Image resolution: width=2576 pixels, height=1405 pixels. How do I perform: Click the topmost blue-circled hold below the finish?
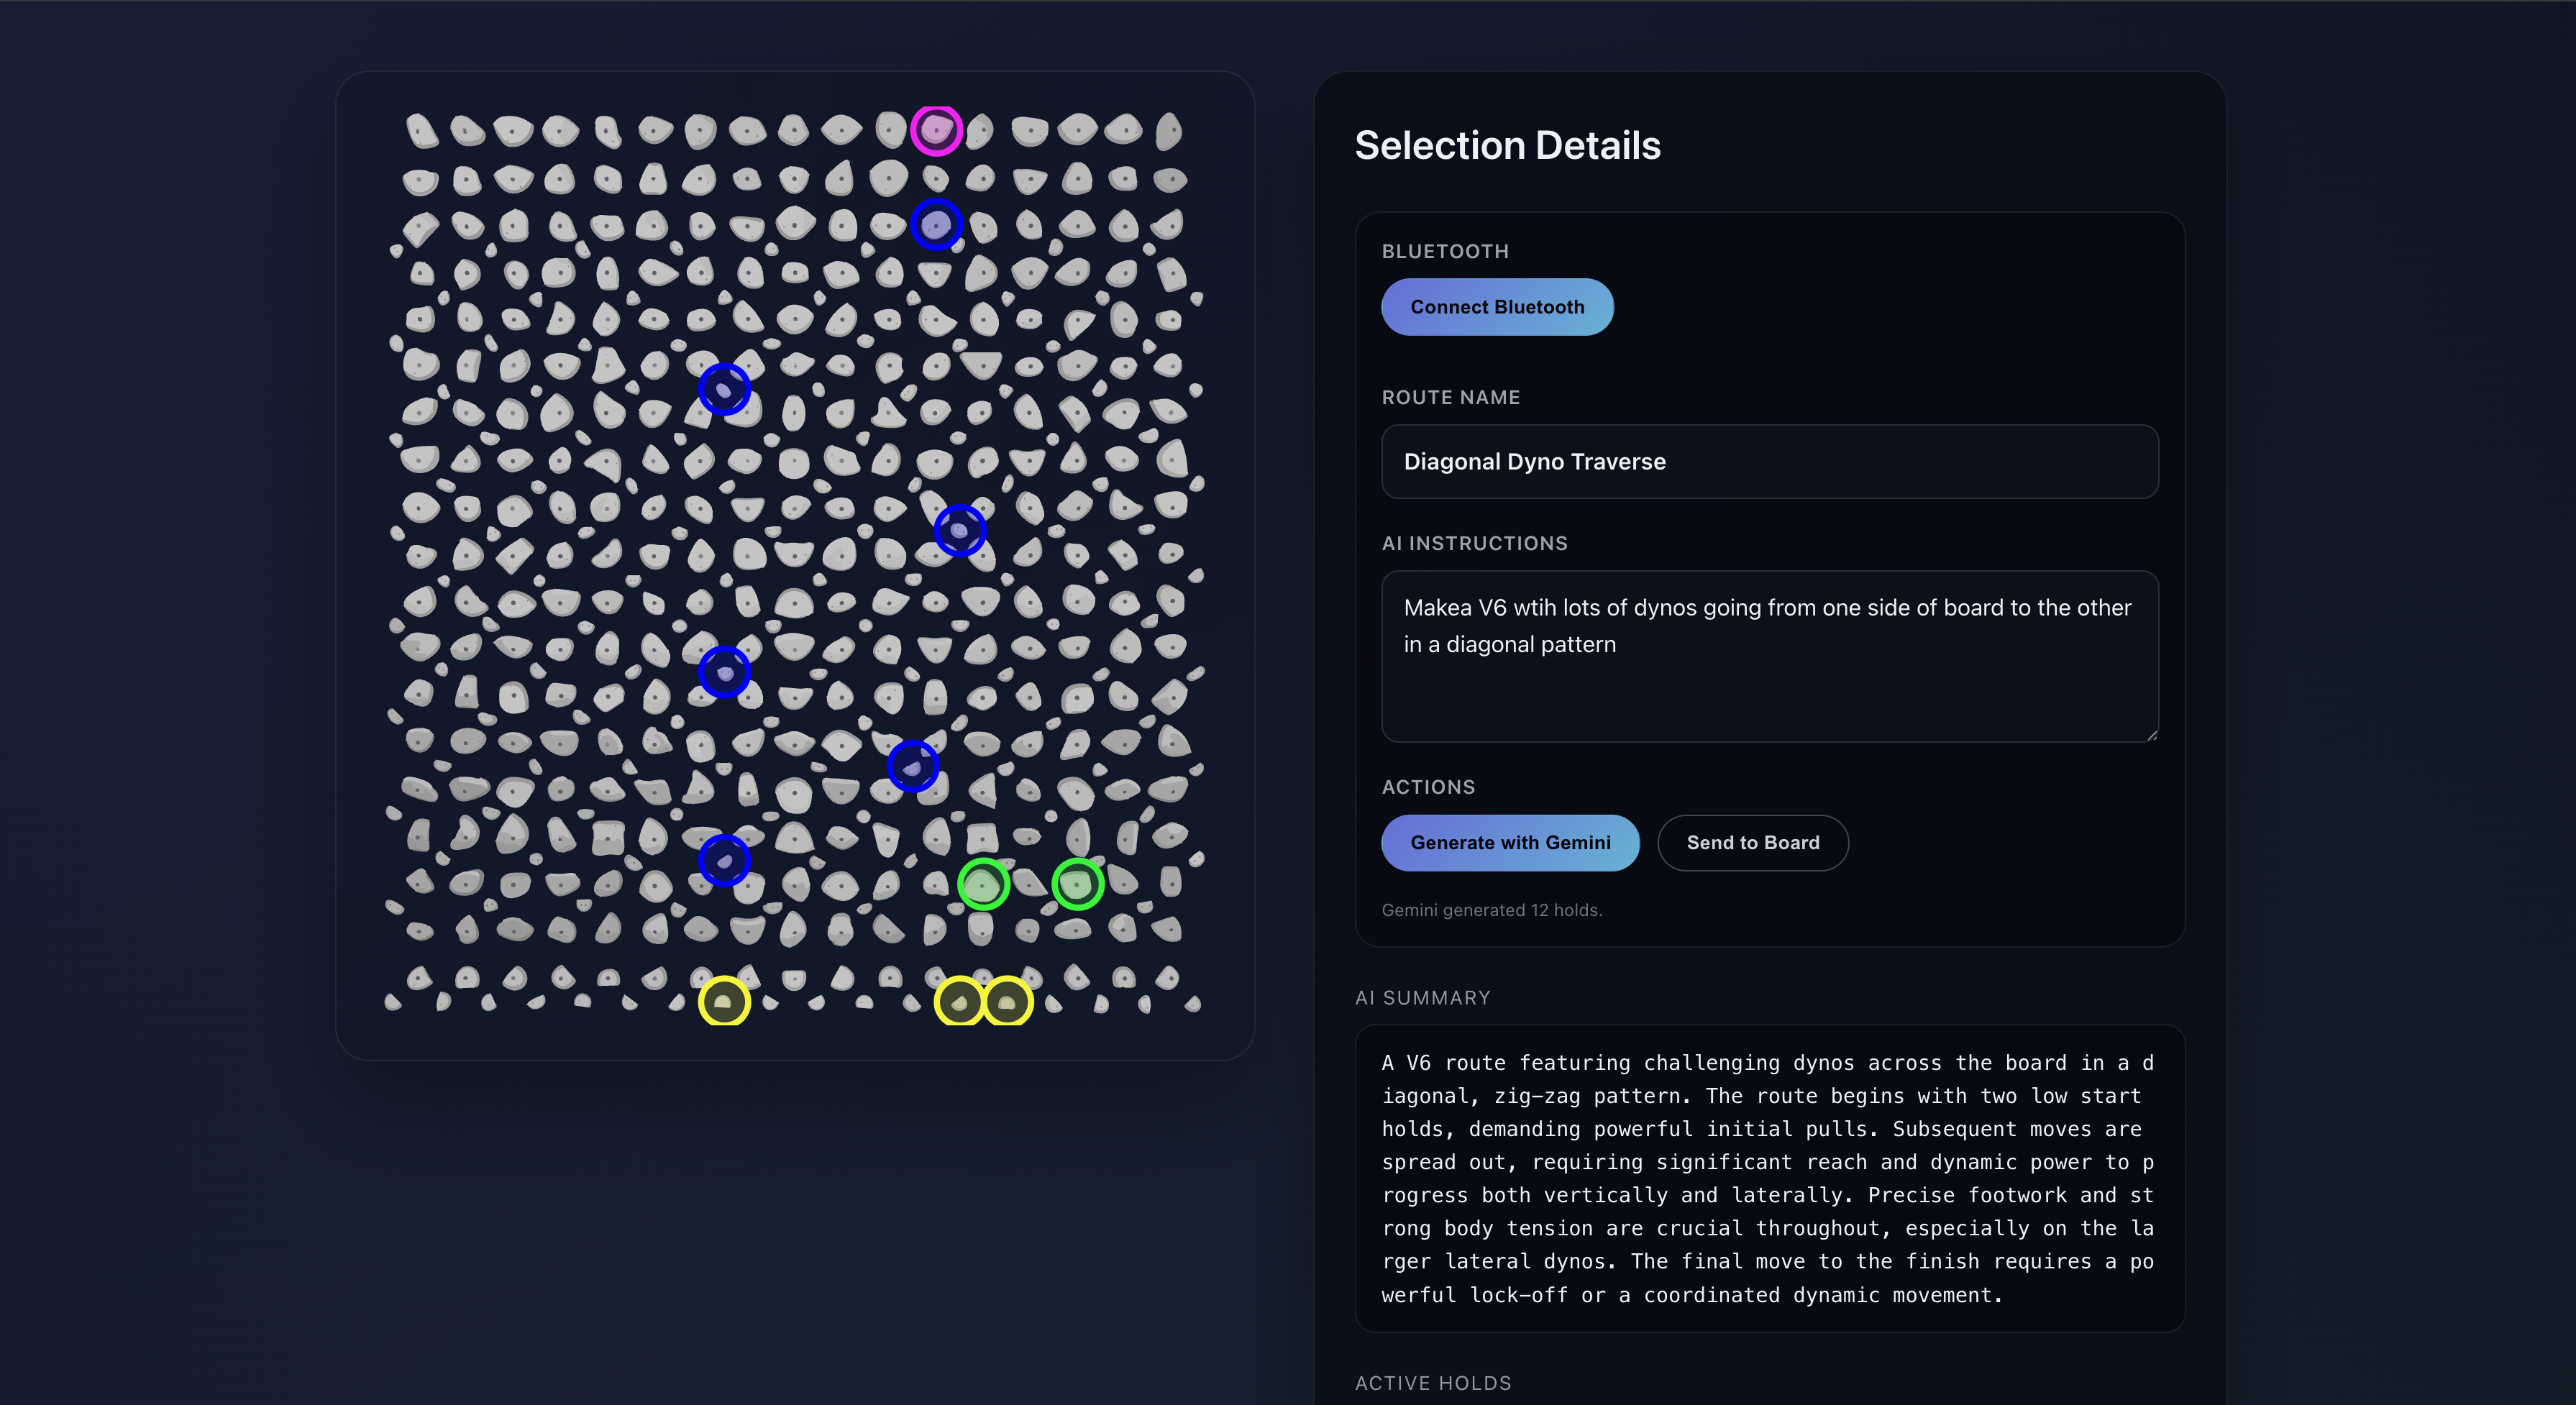tap(936, 224)
